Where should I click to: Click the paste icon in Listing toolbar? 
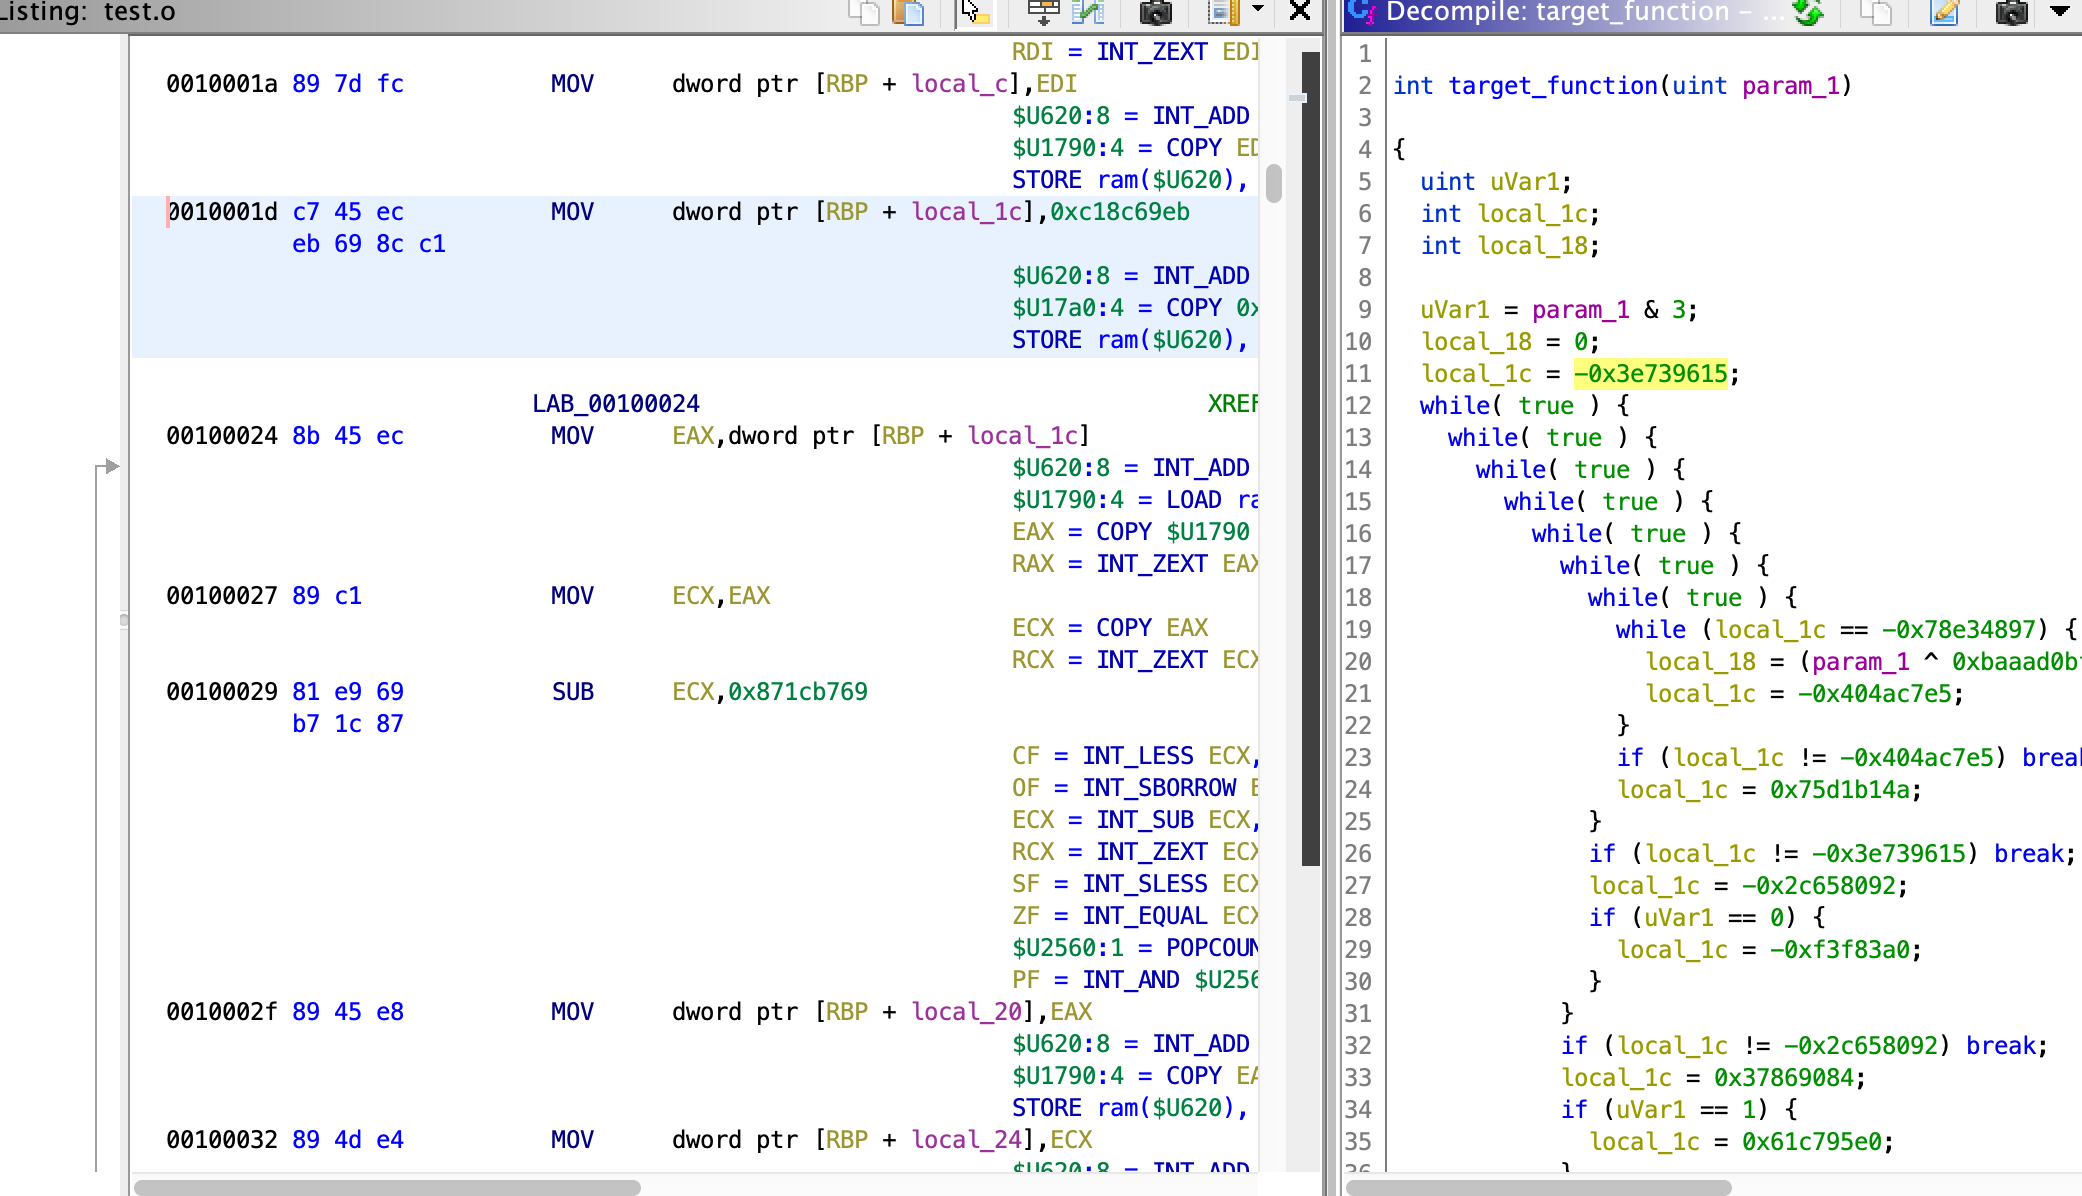click(909, 12)
